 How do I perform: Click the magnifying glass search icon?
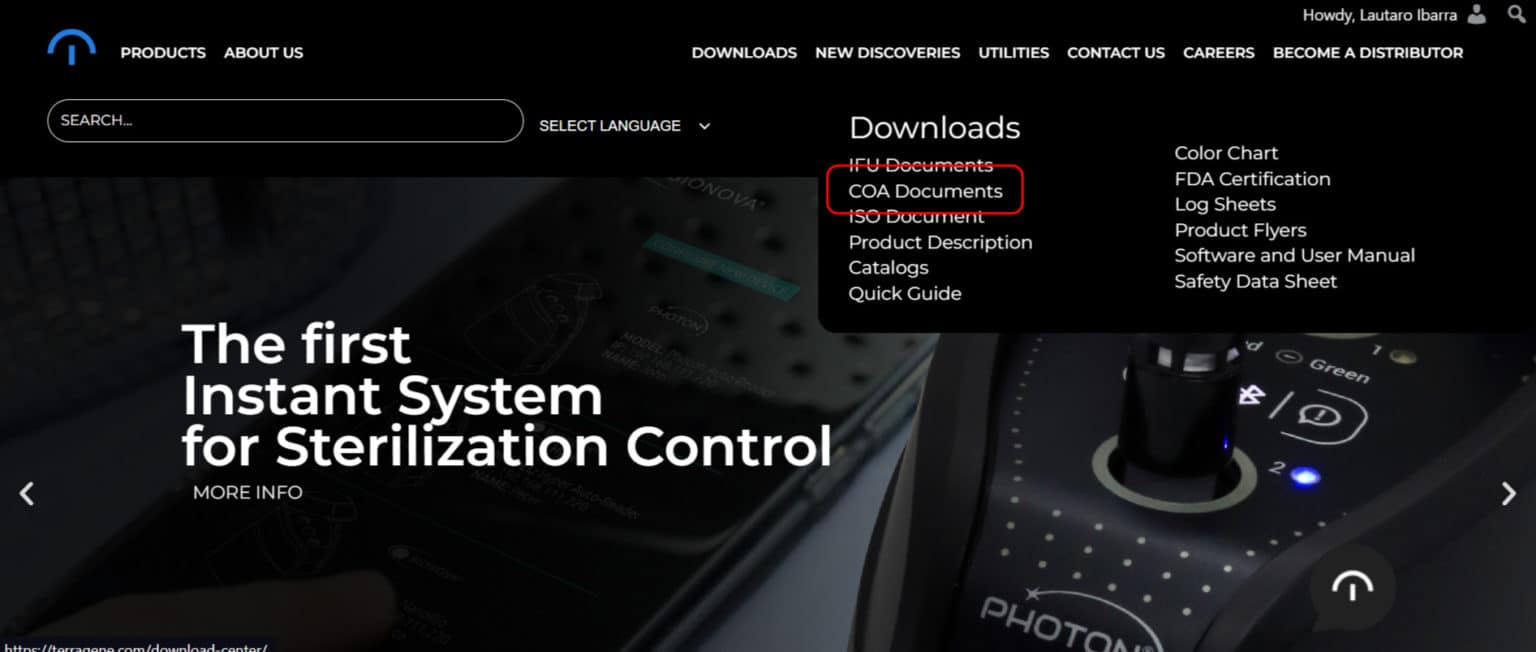click(x=1517, y=15)
